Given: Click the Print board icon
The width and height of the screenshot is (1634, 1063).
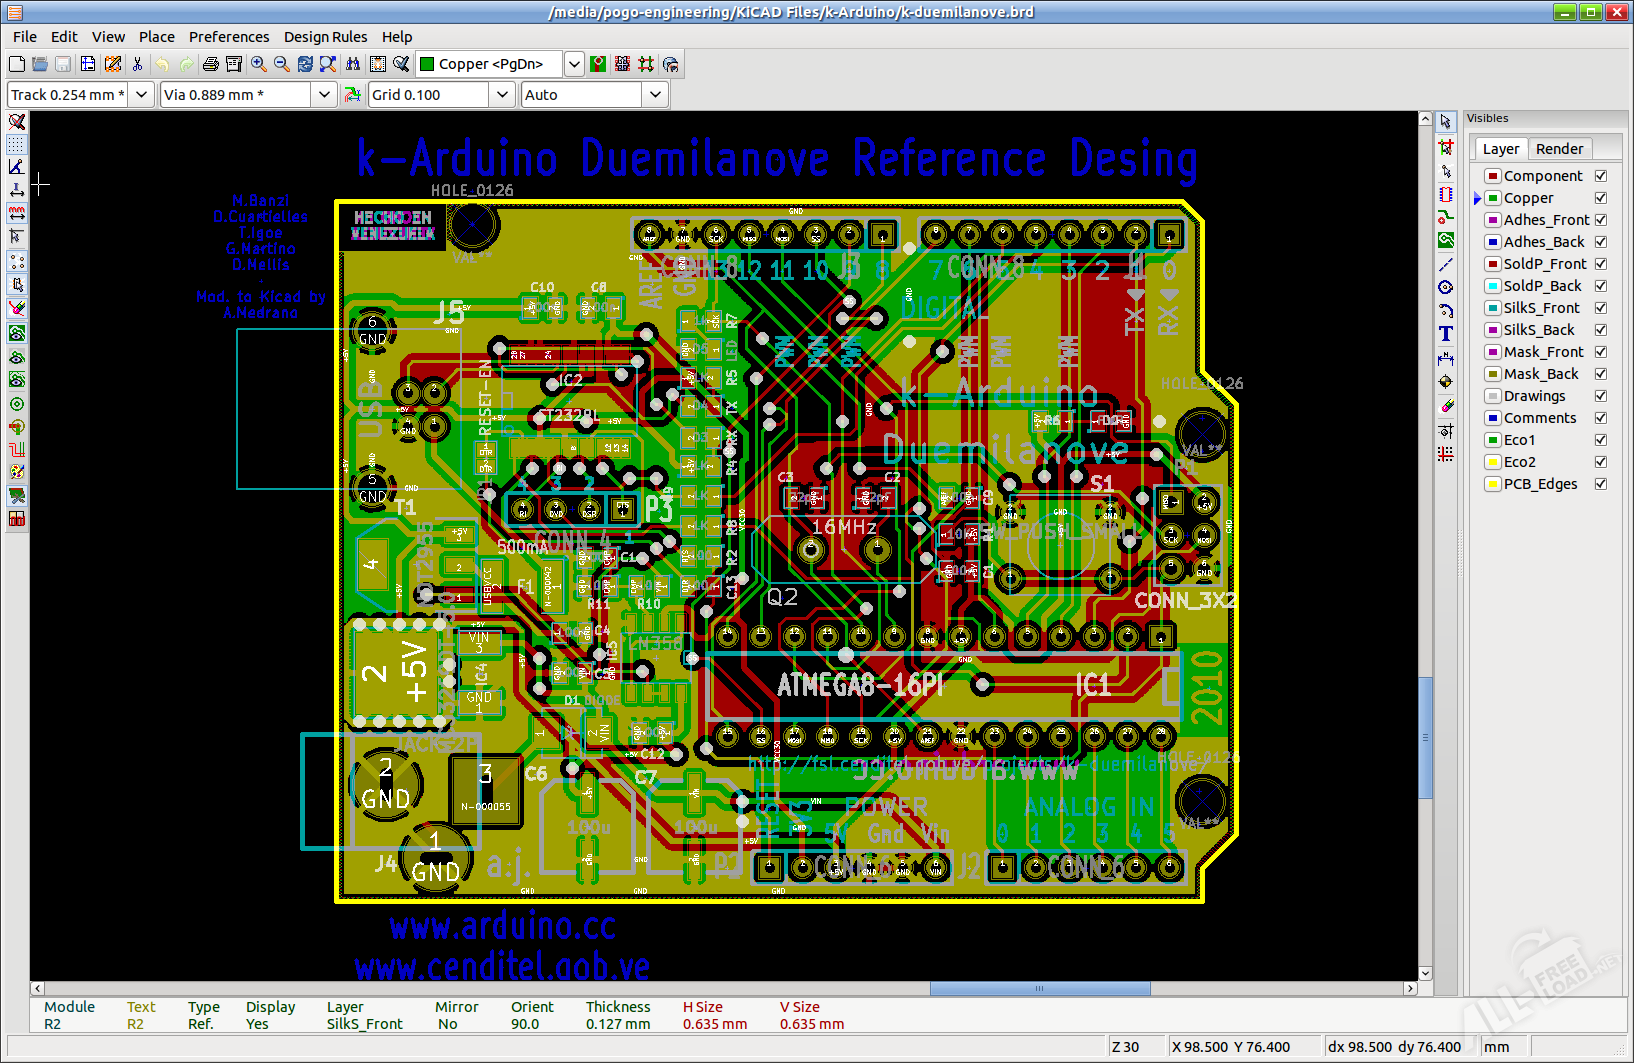Looking at the screenshot, I should click(210, 64).
